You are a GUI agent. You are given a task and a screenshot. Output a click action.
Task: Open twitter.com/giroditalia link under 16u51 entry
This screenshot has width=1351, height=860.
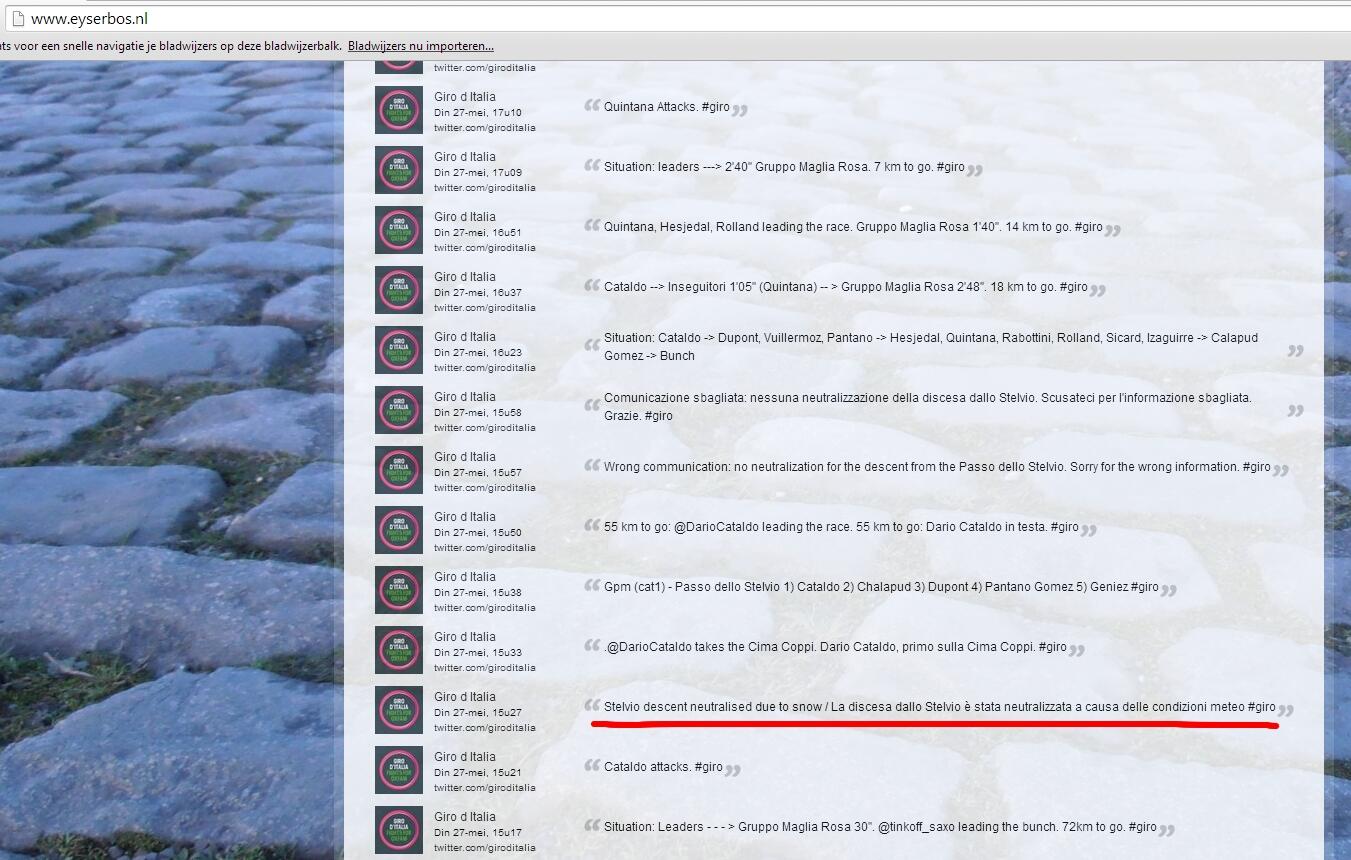pos(485,248)
